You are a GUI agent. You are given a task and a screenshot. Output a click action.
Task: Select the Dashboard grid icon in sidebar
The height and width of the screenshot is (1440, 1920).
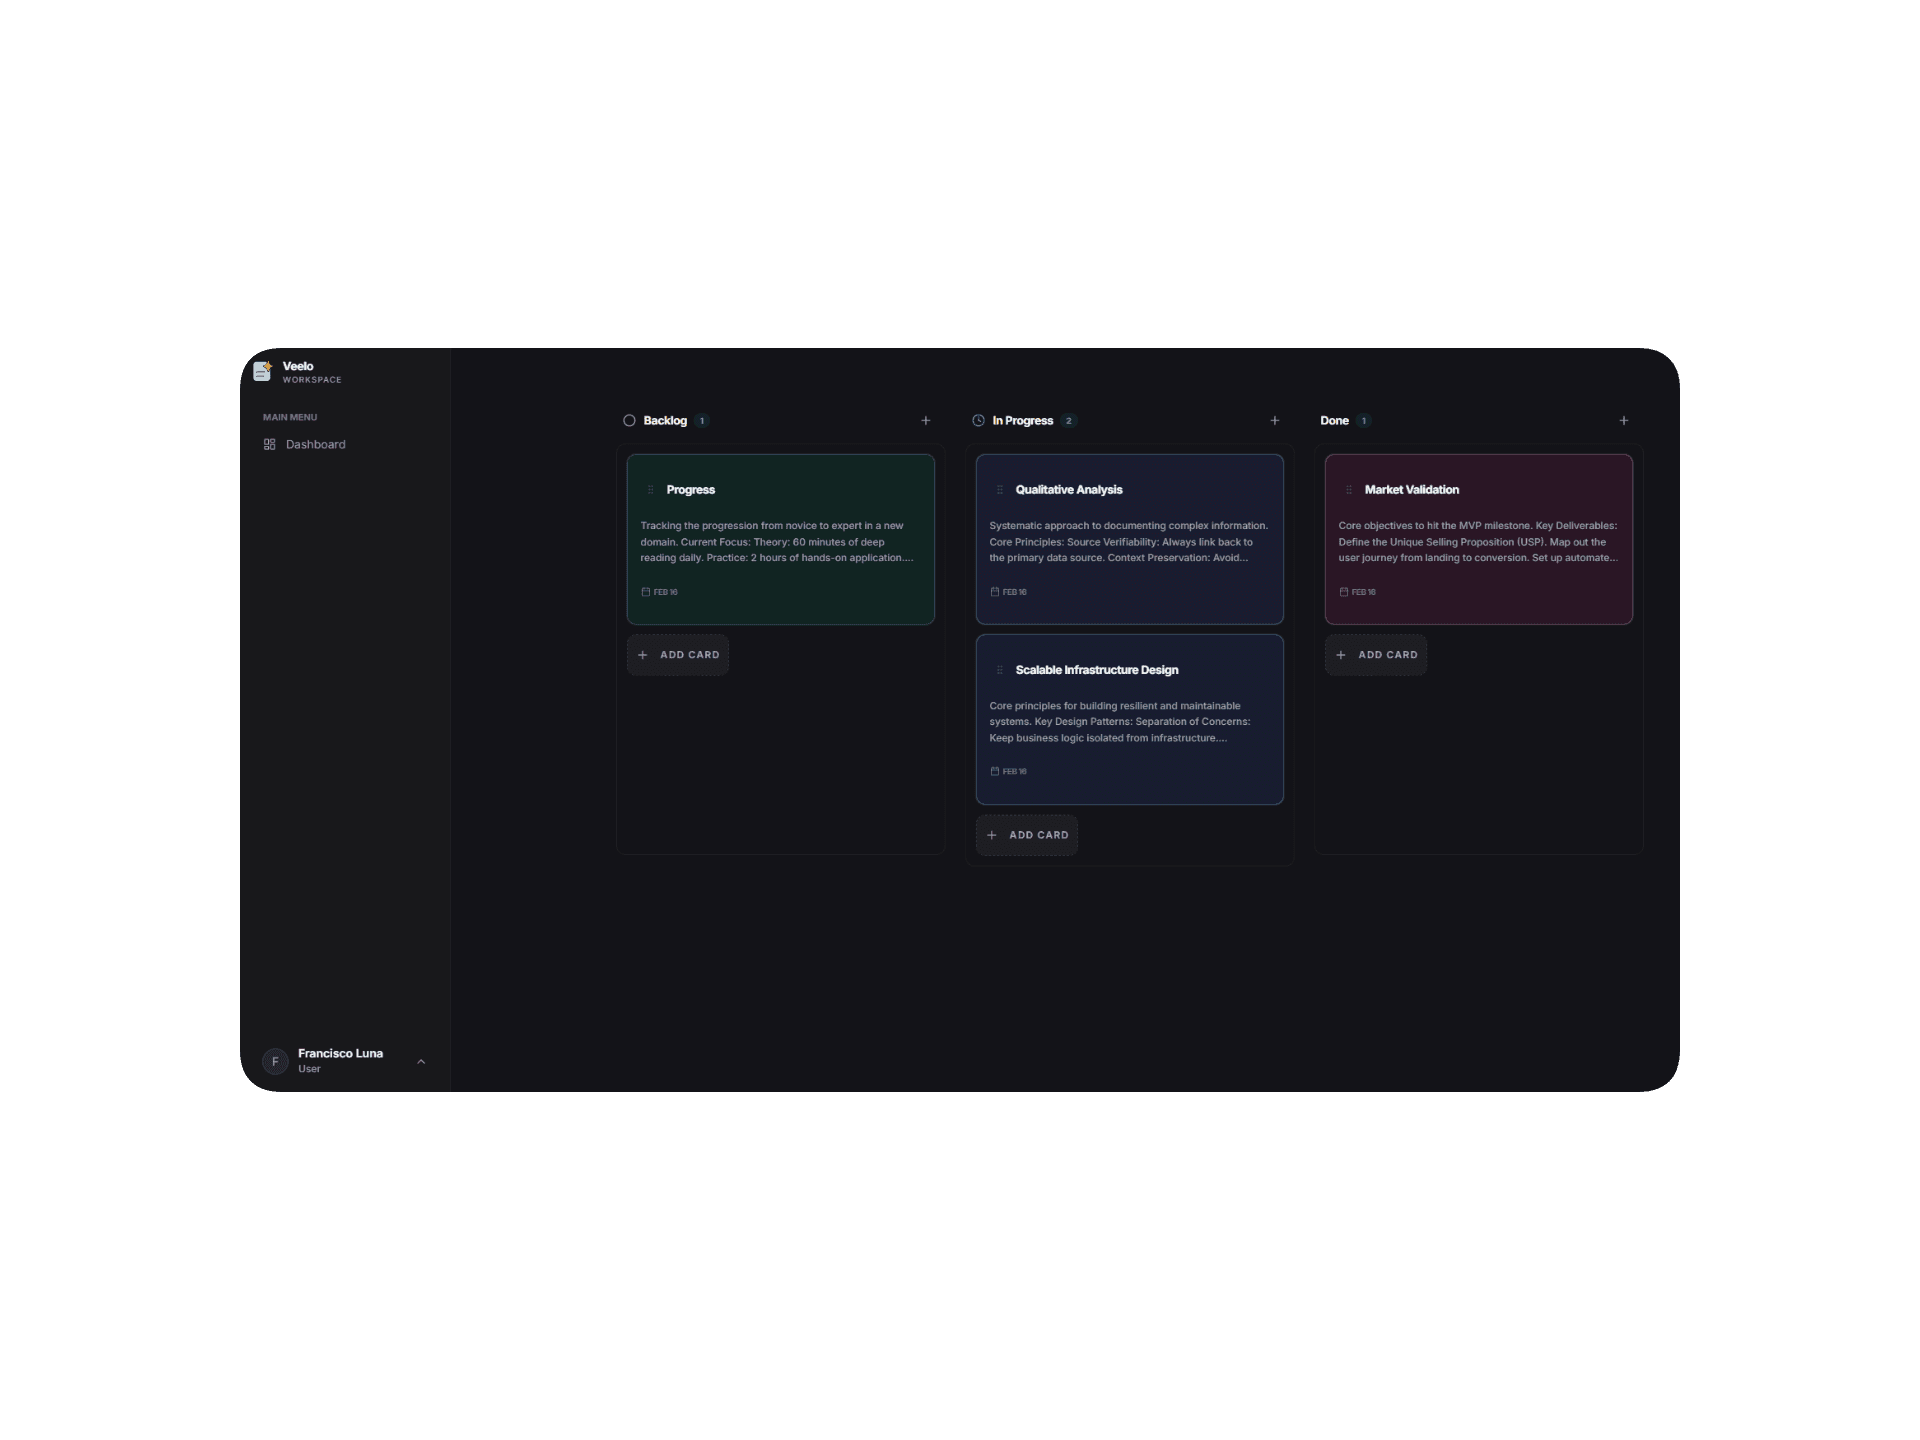tap(270, 444)
